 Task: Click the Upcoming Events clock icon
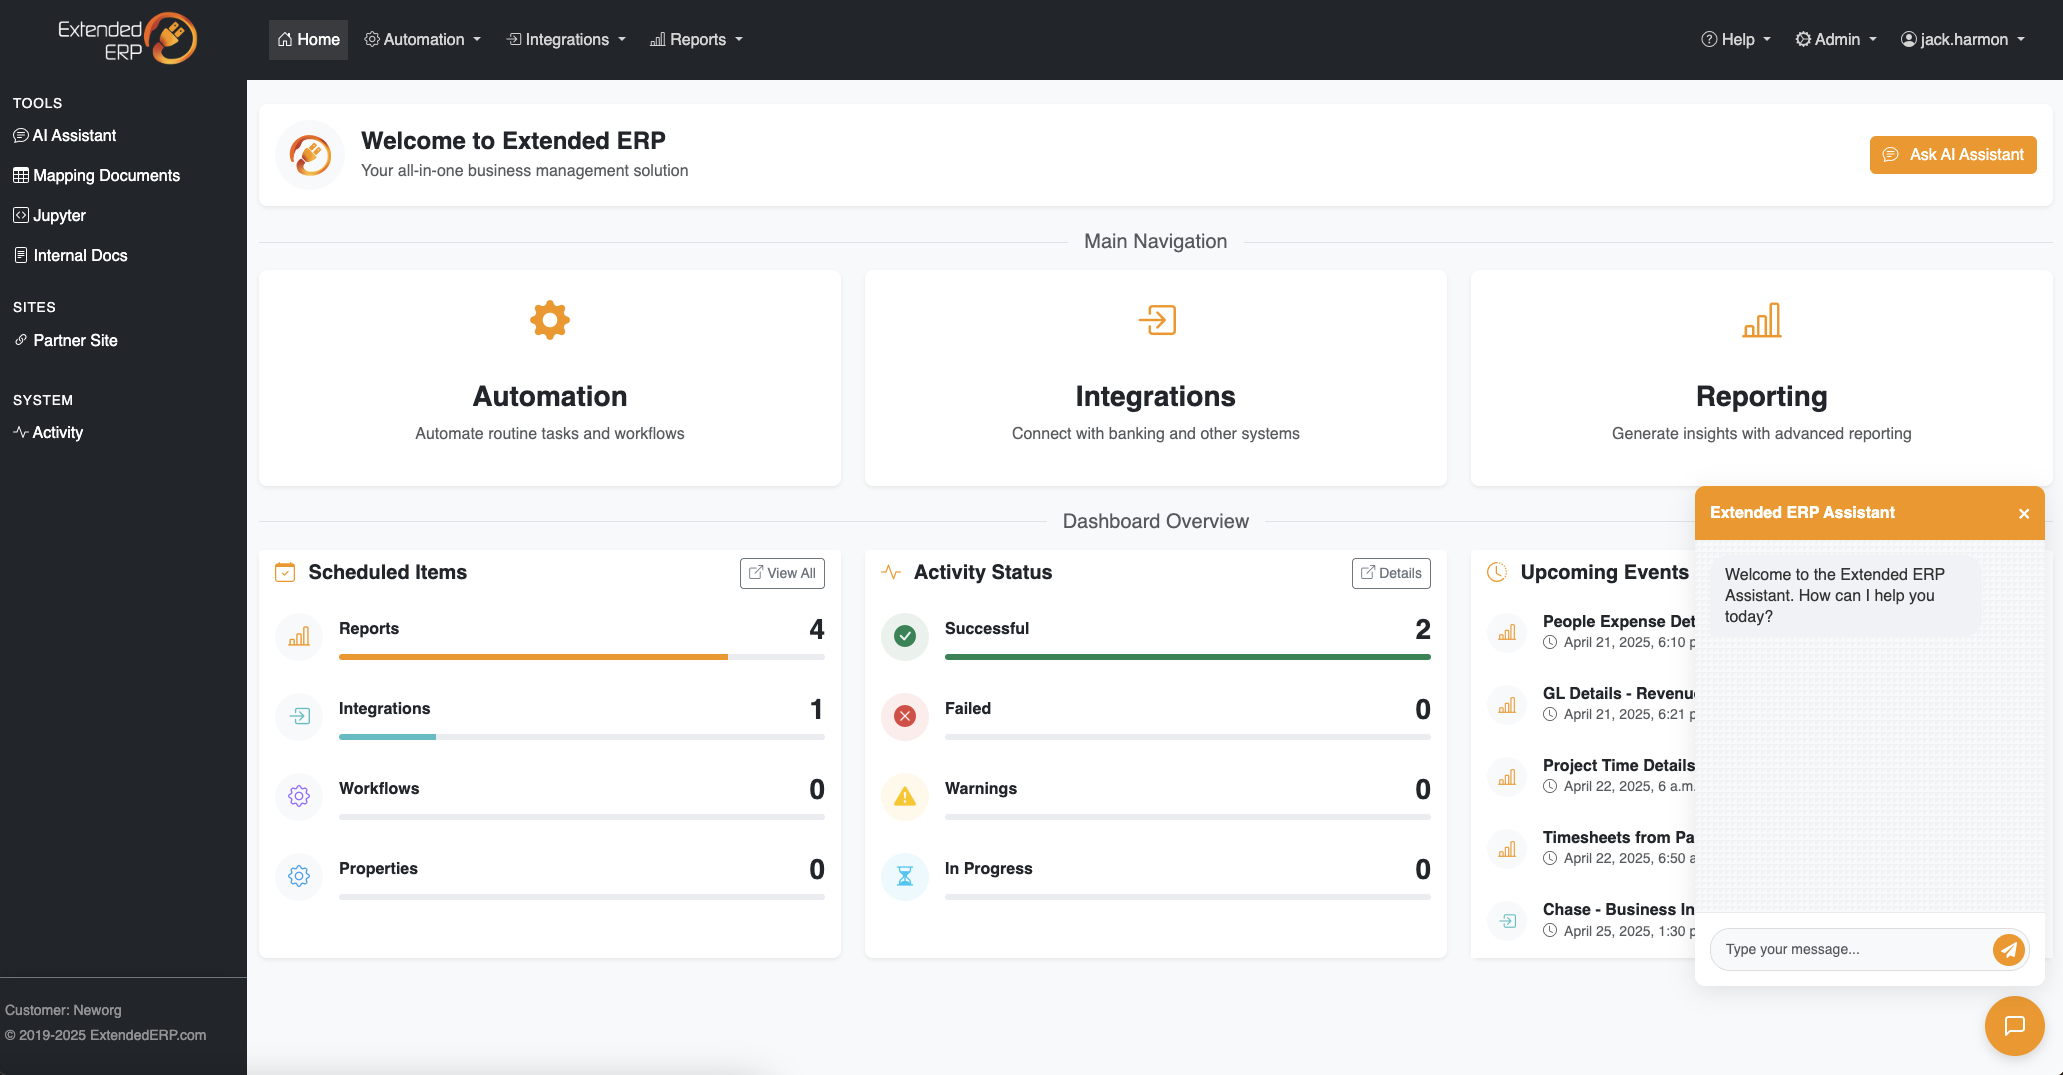1497,572
